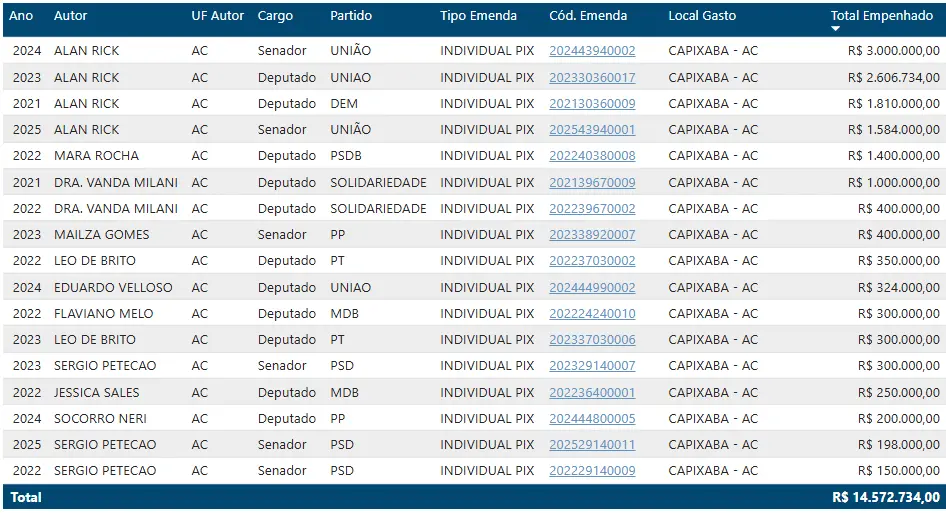The image size is (946, 513).
Task: Click the sort arrow under Total Empenhado
Action: tap(836, 29)
